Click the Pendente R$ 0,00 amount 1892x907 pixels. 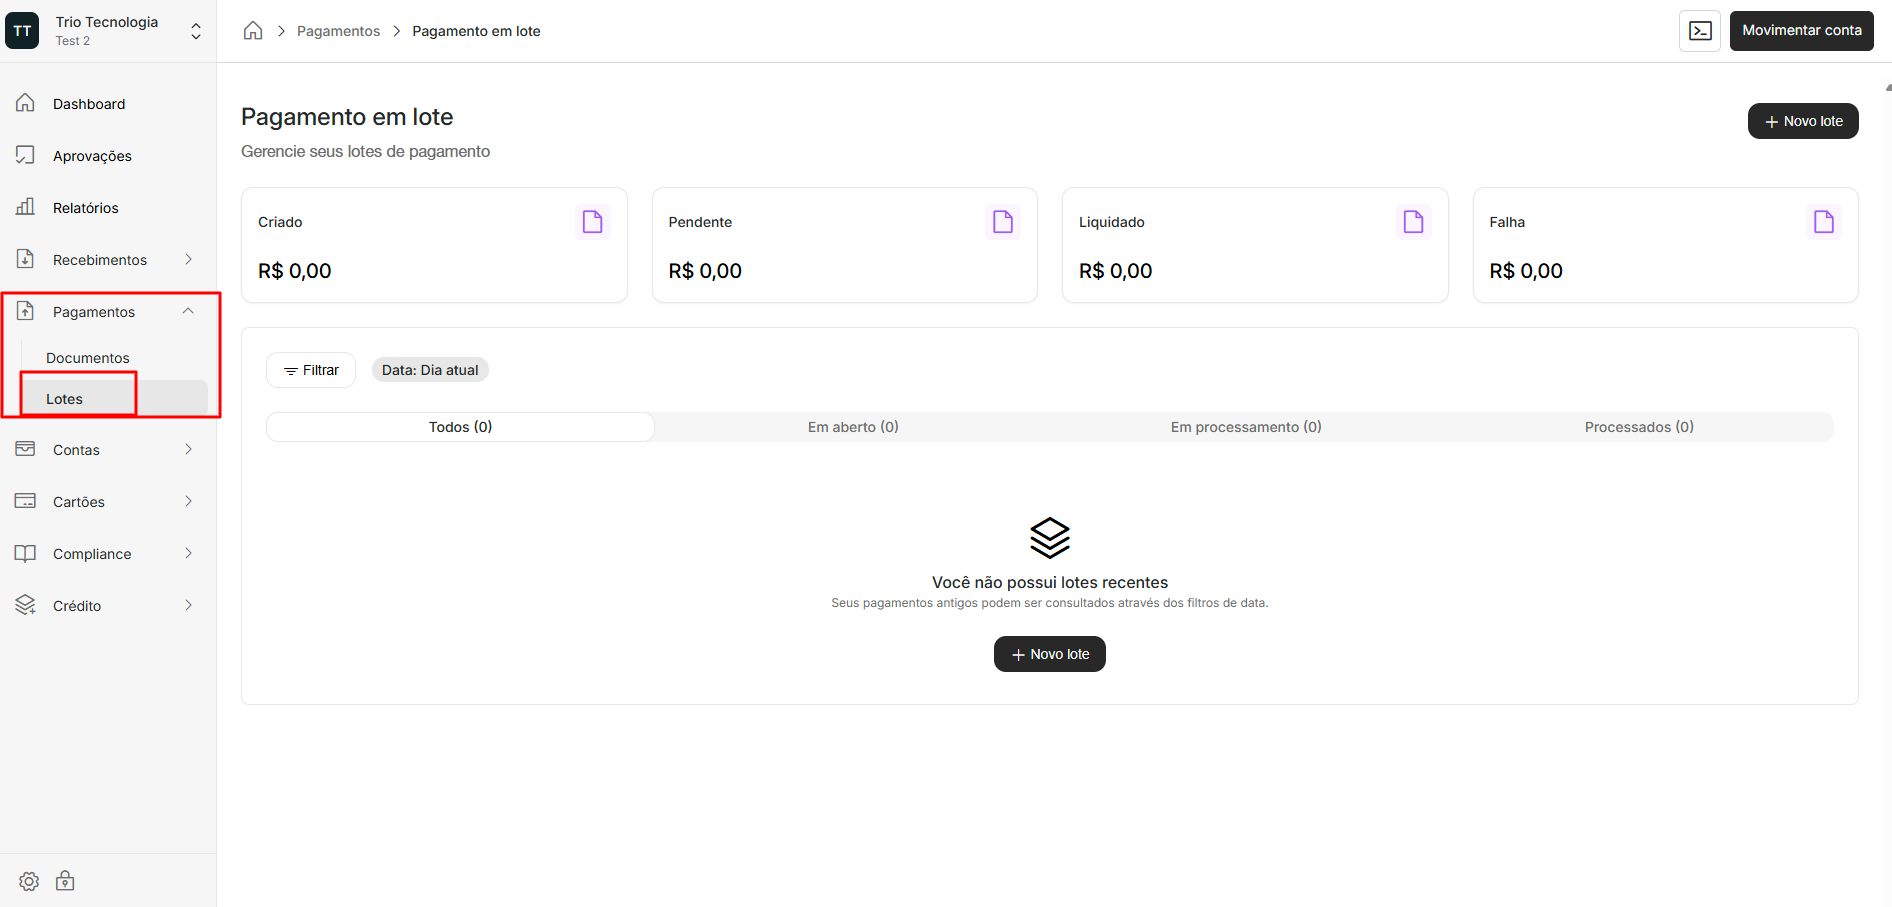pos(705,271)
